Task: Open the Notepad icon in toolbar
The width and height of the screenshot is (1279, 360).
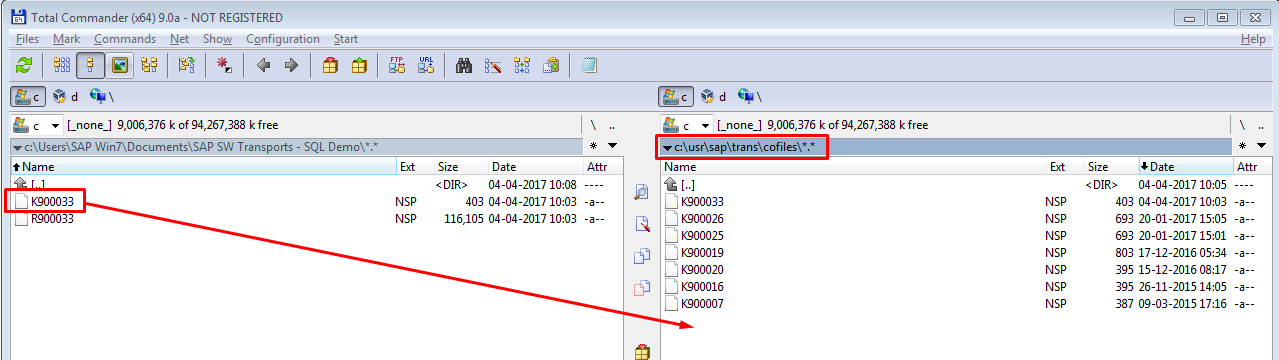Action: [x=589, y=65]
